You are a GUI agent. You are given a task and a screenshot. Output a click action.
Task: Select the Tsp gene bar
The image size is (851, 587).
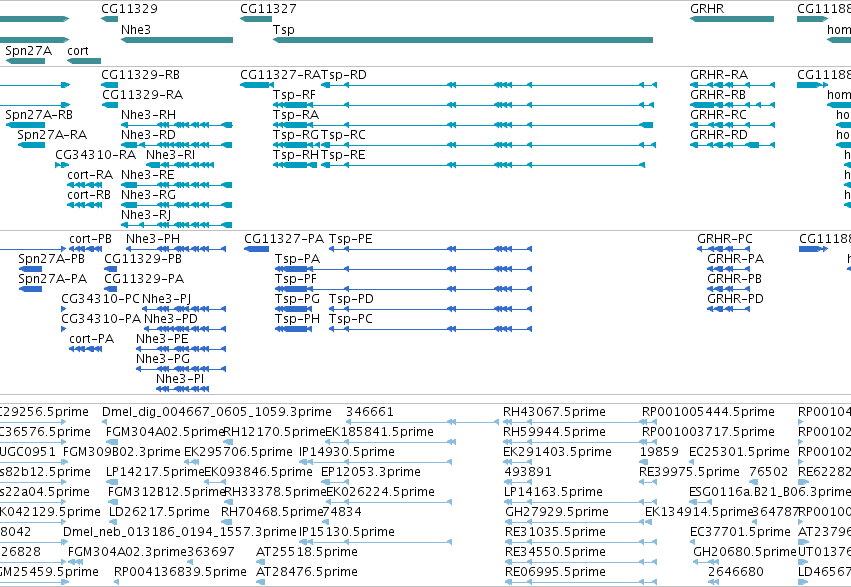(x=463, y=40)
